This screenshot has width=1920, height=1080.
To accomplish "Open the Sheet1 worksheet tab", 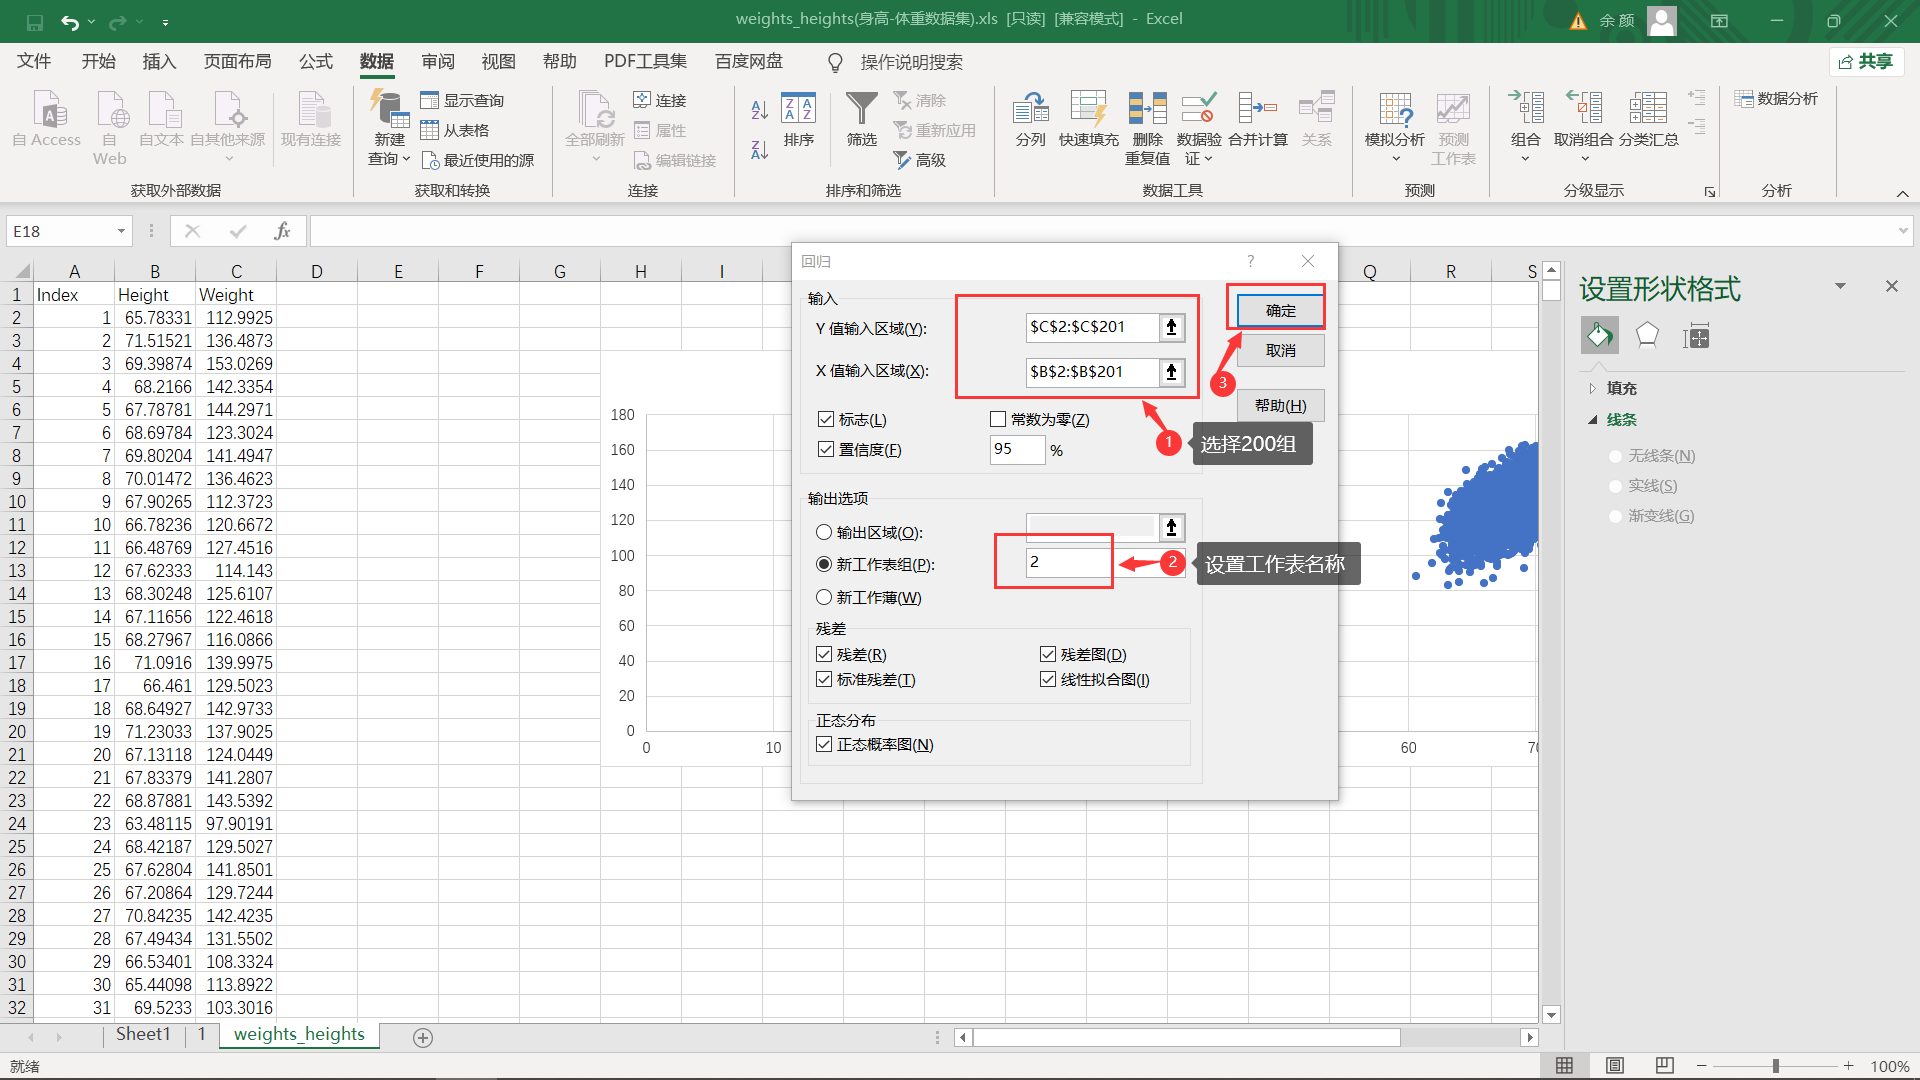I will pos(143,1034).
